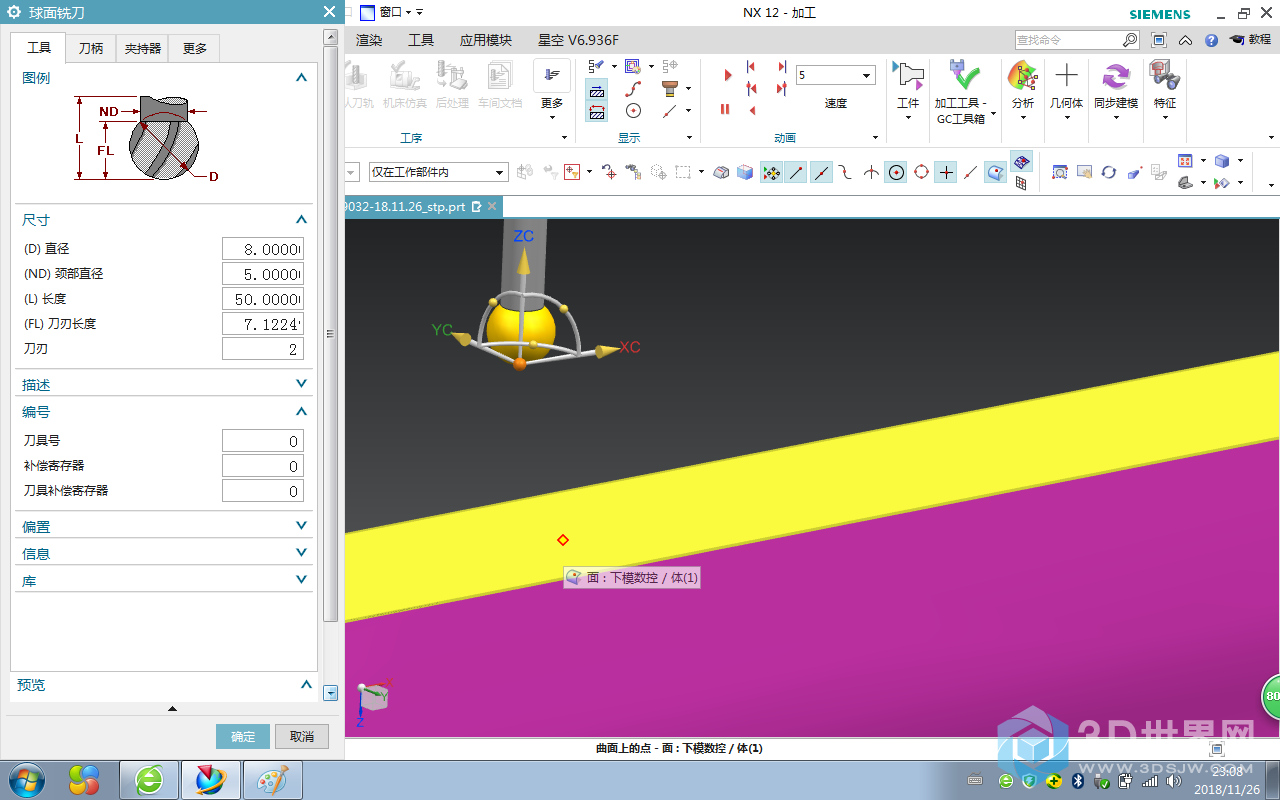Collapse the 预览 preview section
1280x800 pixels.
click(306, 685)
